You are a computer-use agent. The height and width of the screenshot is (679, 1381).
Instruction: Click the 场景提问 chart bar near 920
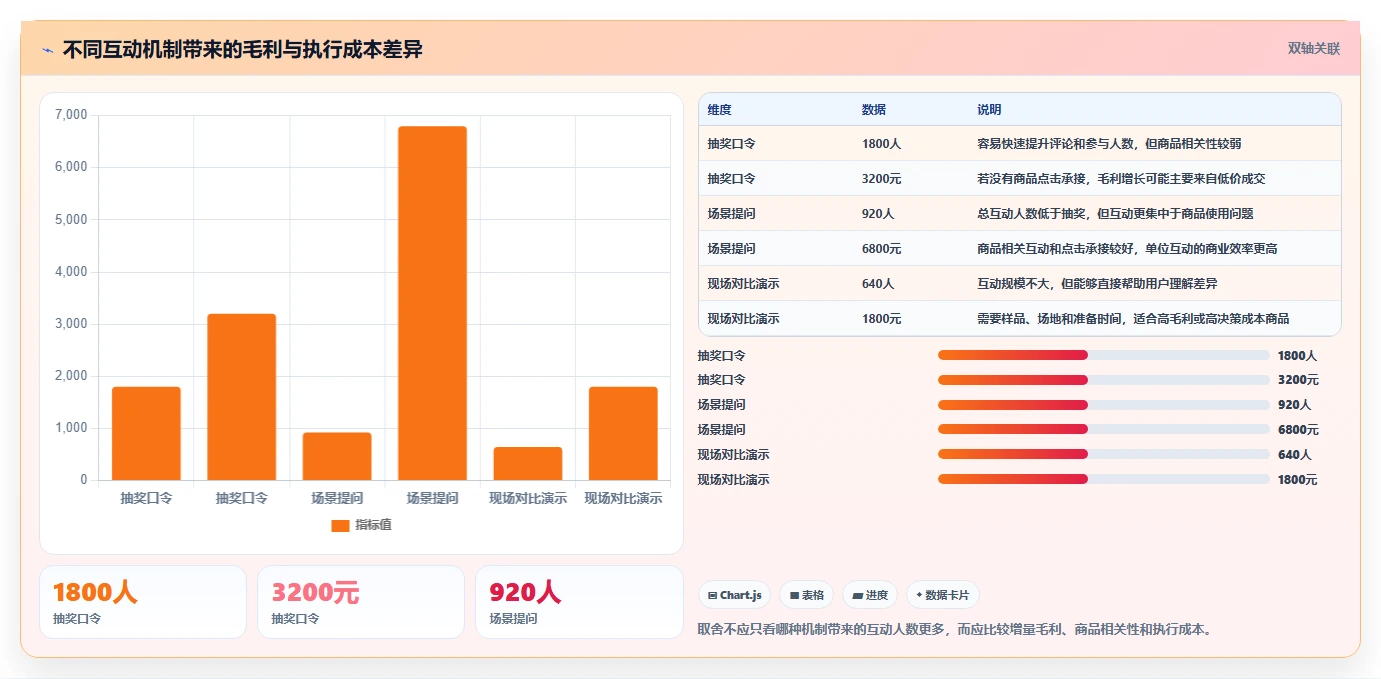click(x=337, y=457)
